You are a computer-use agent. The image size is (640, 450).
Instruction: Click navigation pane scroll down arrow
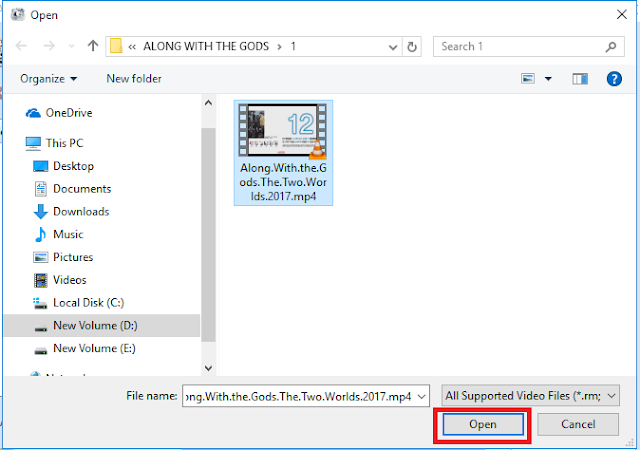click(208, 368)
